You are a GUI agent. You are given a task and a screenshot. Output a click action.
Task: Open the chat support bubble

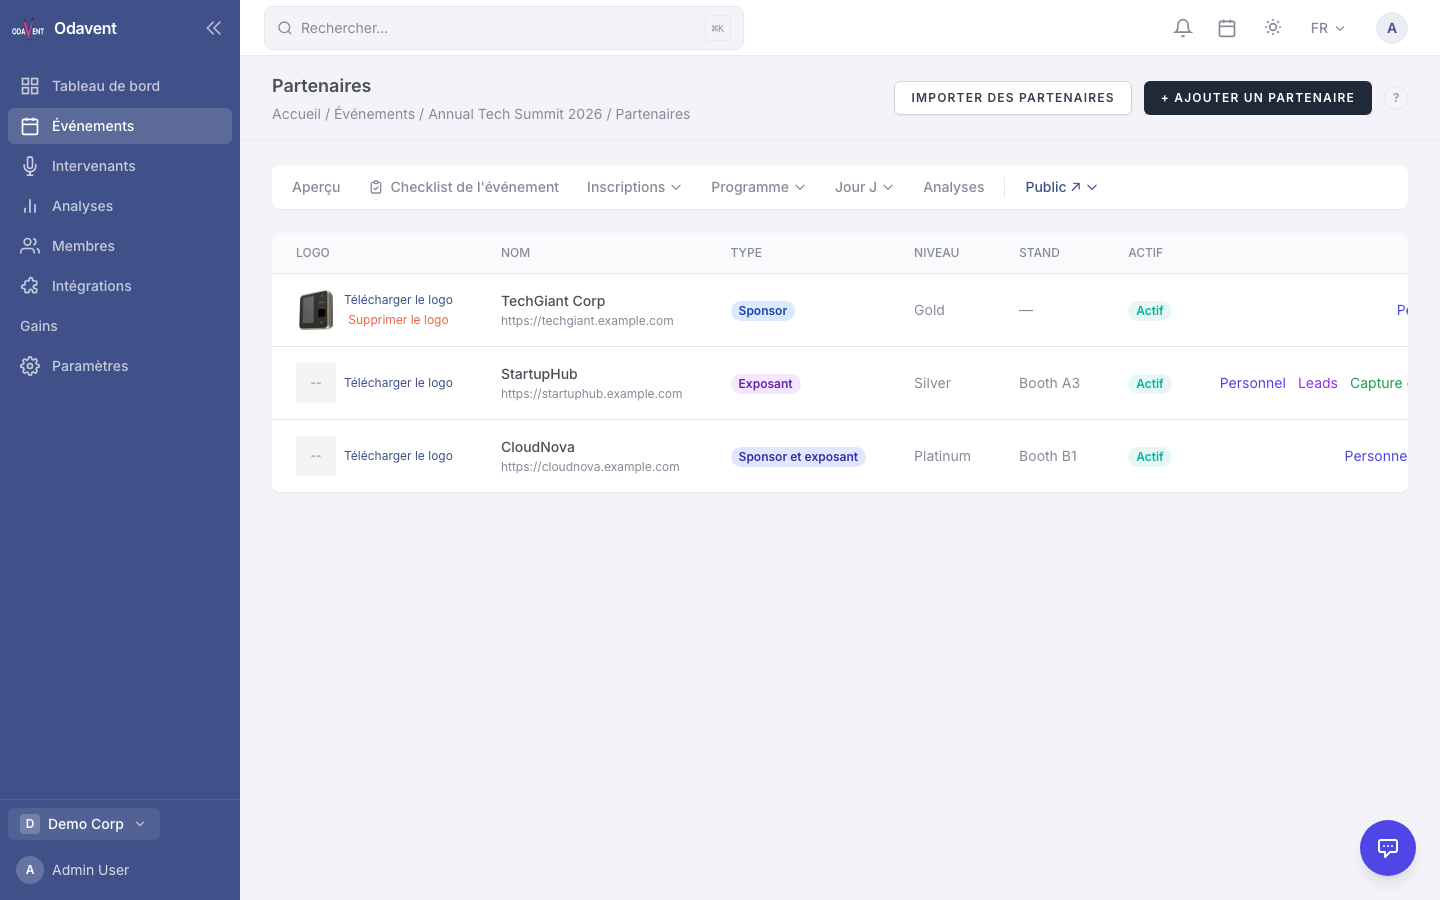point(1388,848)
